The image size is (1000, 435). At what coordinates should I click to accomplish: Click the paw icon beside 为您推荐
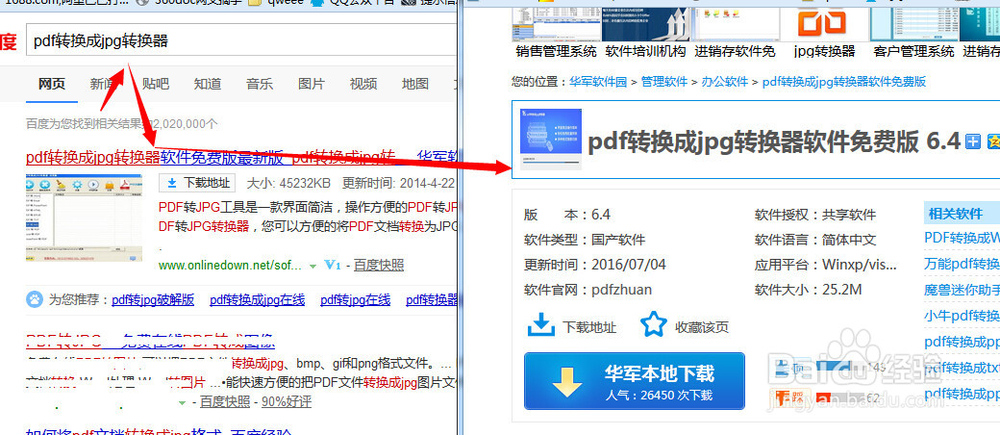(34, 299)
